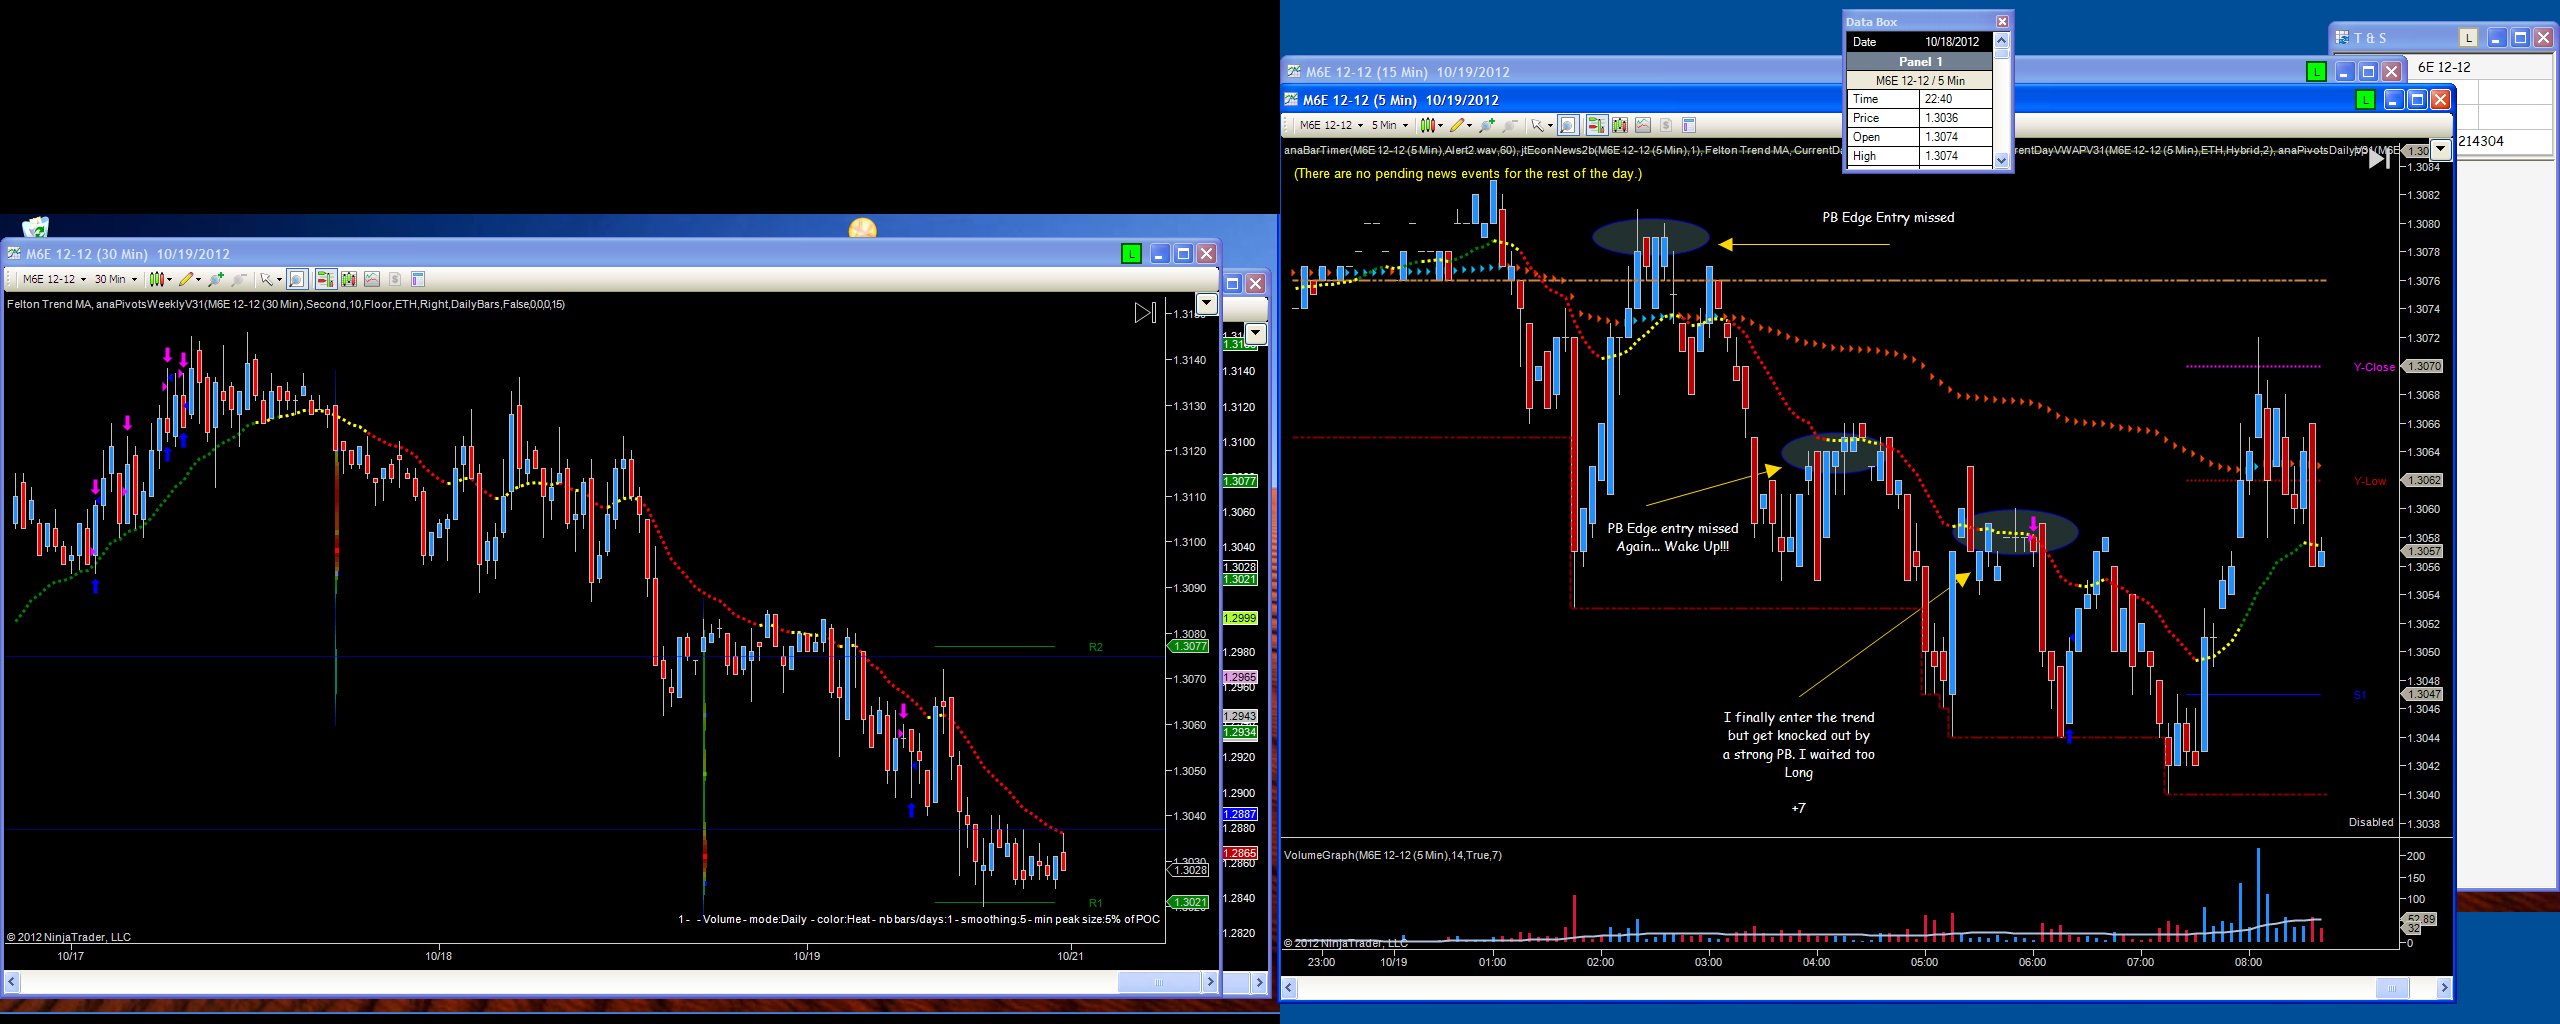This screenshot has height=1024, width=2560.
Task: Choose the cursor pointer tool in 5 Min chart
Action: 1540,125
